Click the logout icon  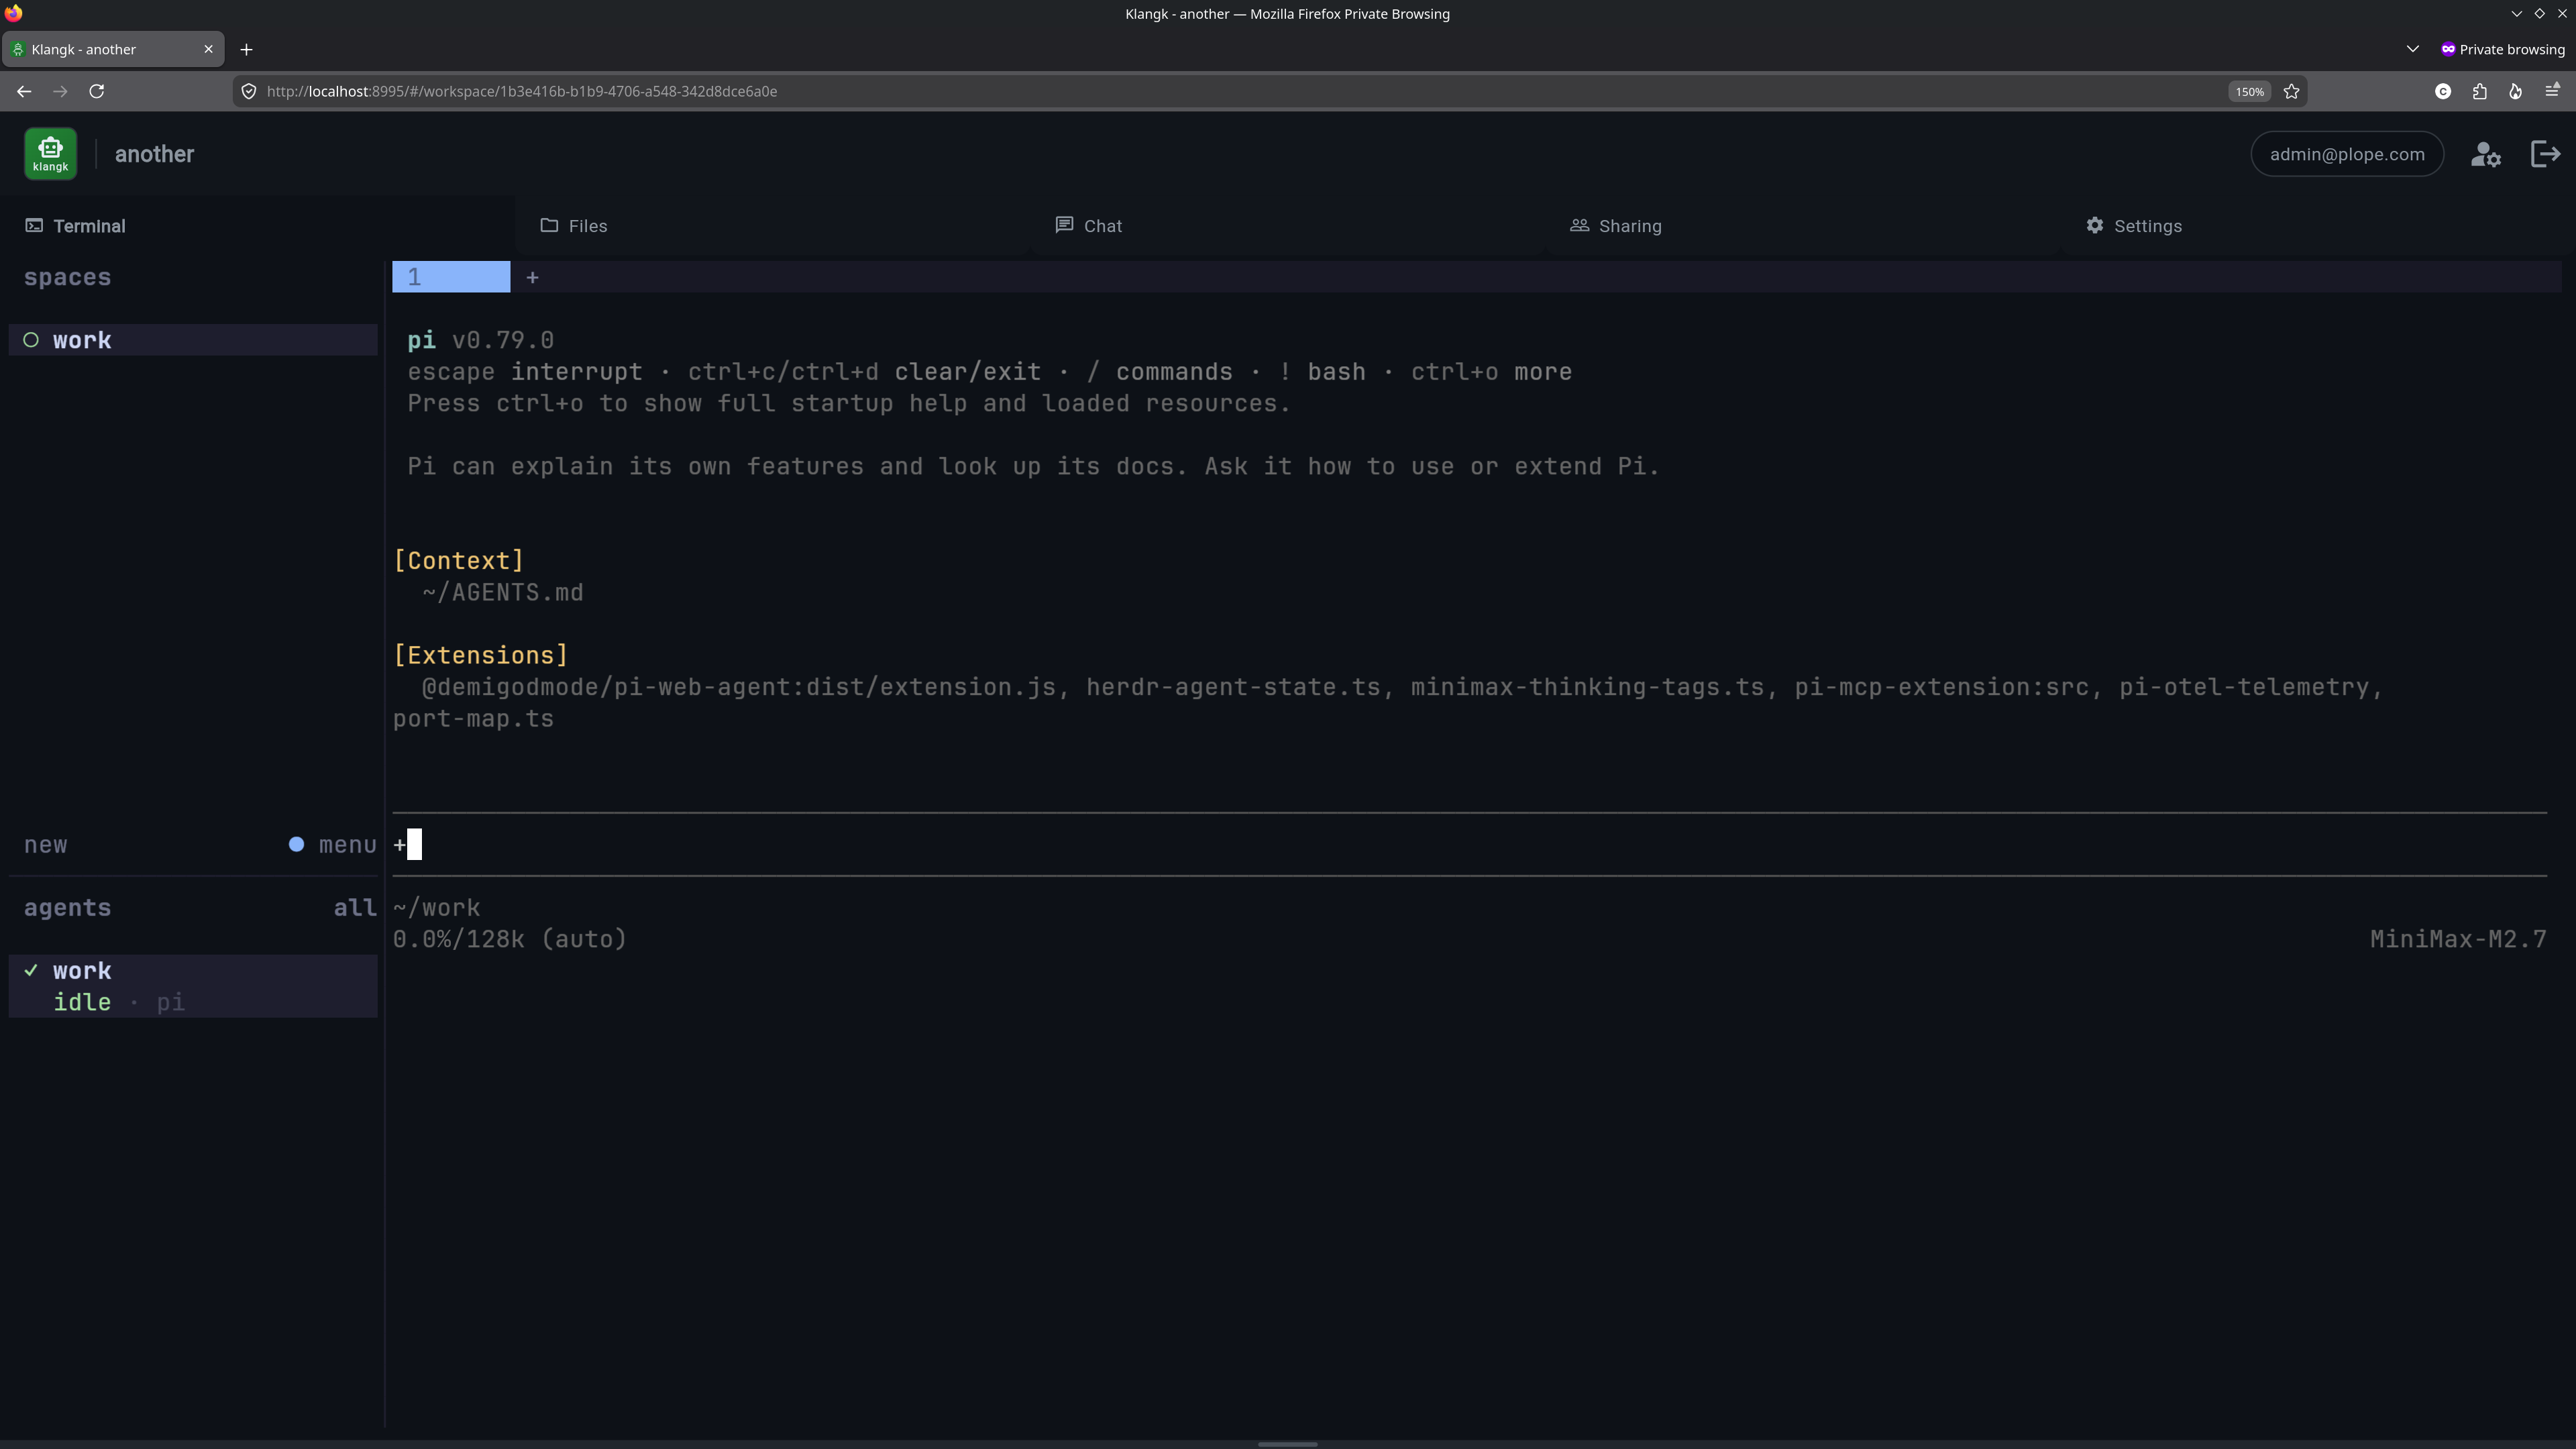point(2545,154)
